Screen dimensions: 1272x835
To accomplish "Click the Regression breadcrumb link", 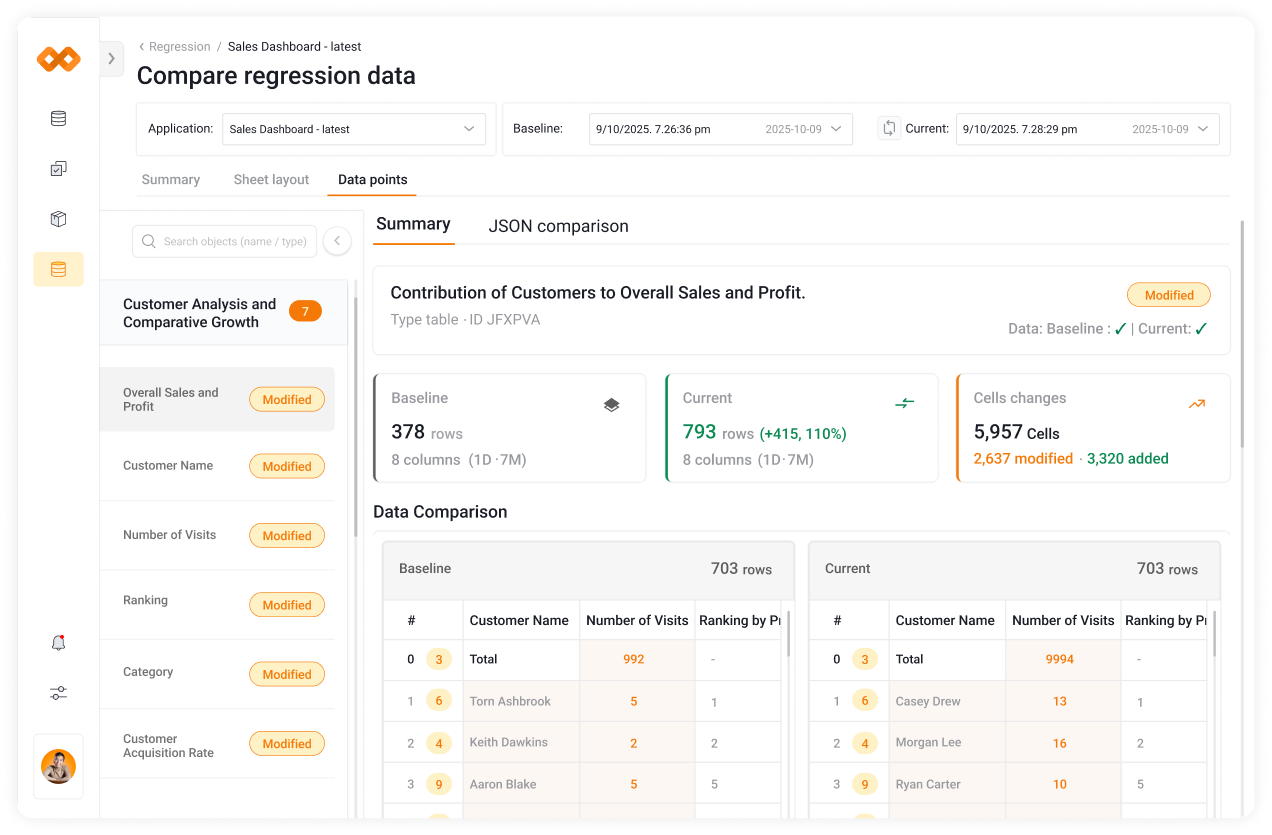I will [179, 47].
